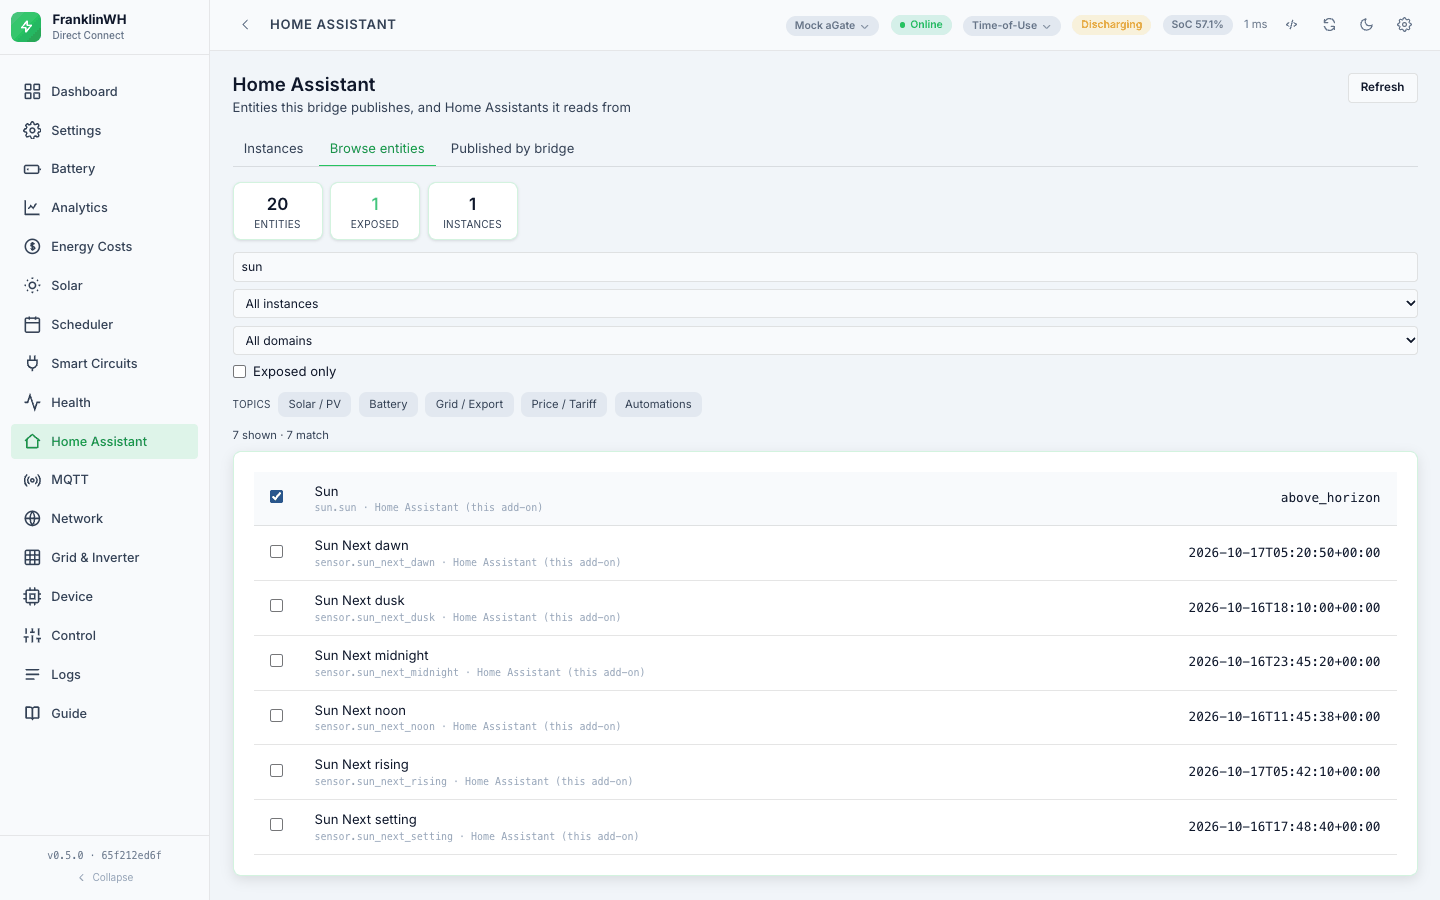Open Logs in the sidebar
This screenshot has width=1440, height=900.
[104, 675]
